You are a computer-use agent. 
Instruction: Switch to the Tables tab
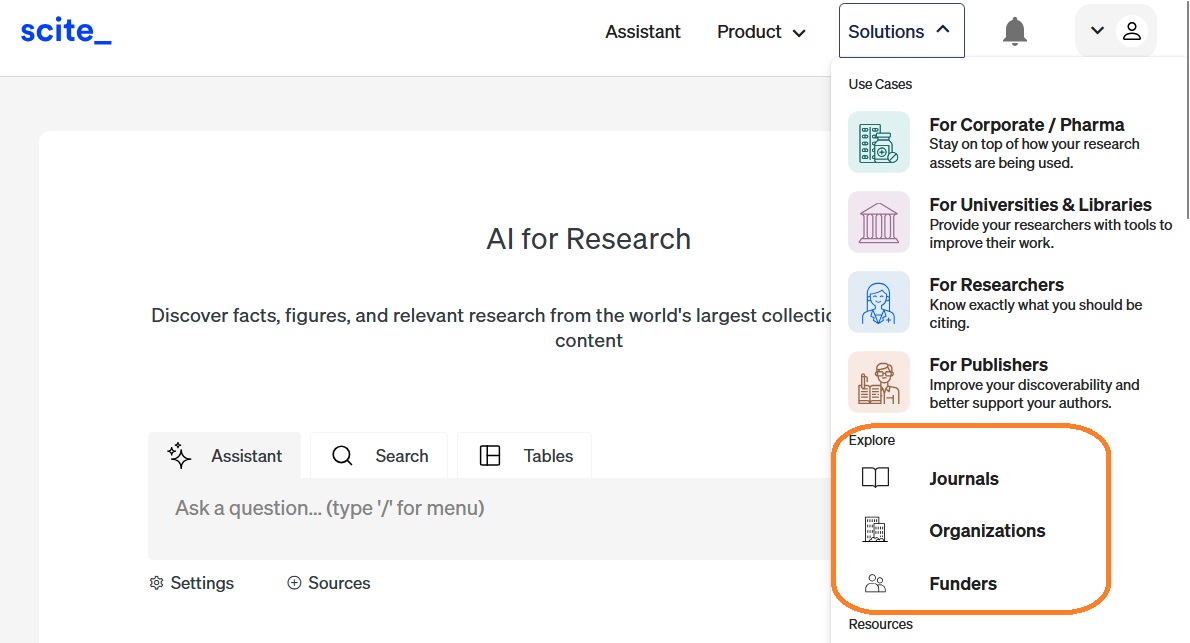525,456
